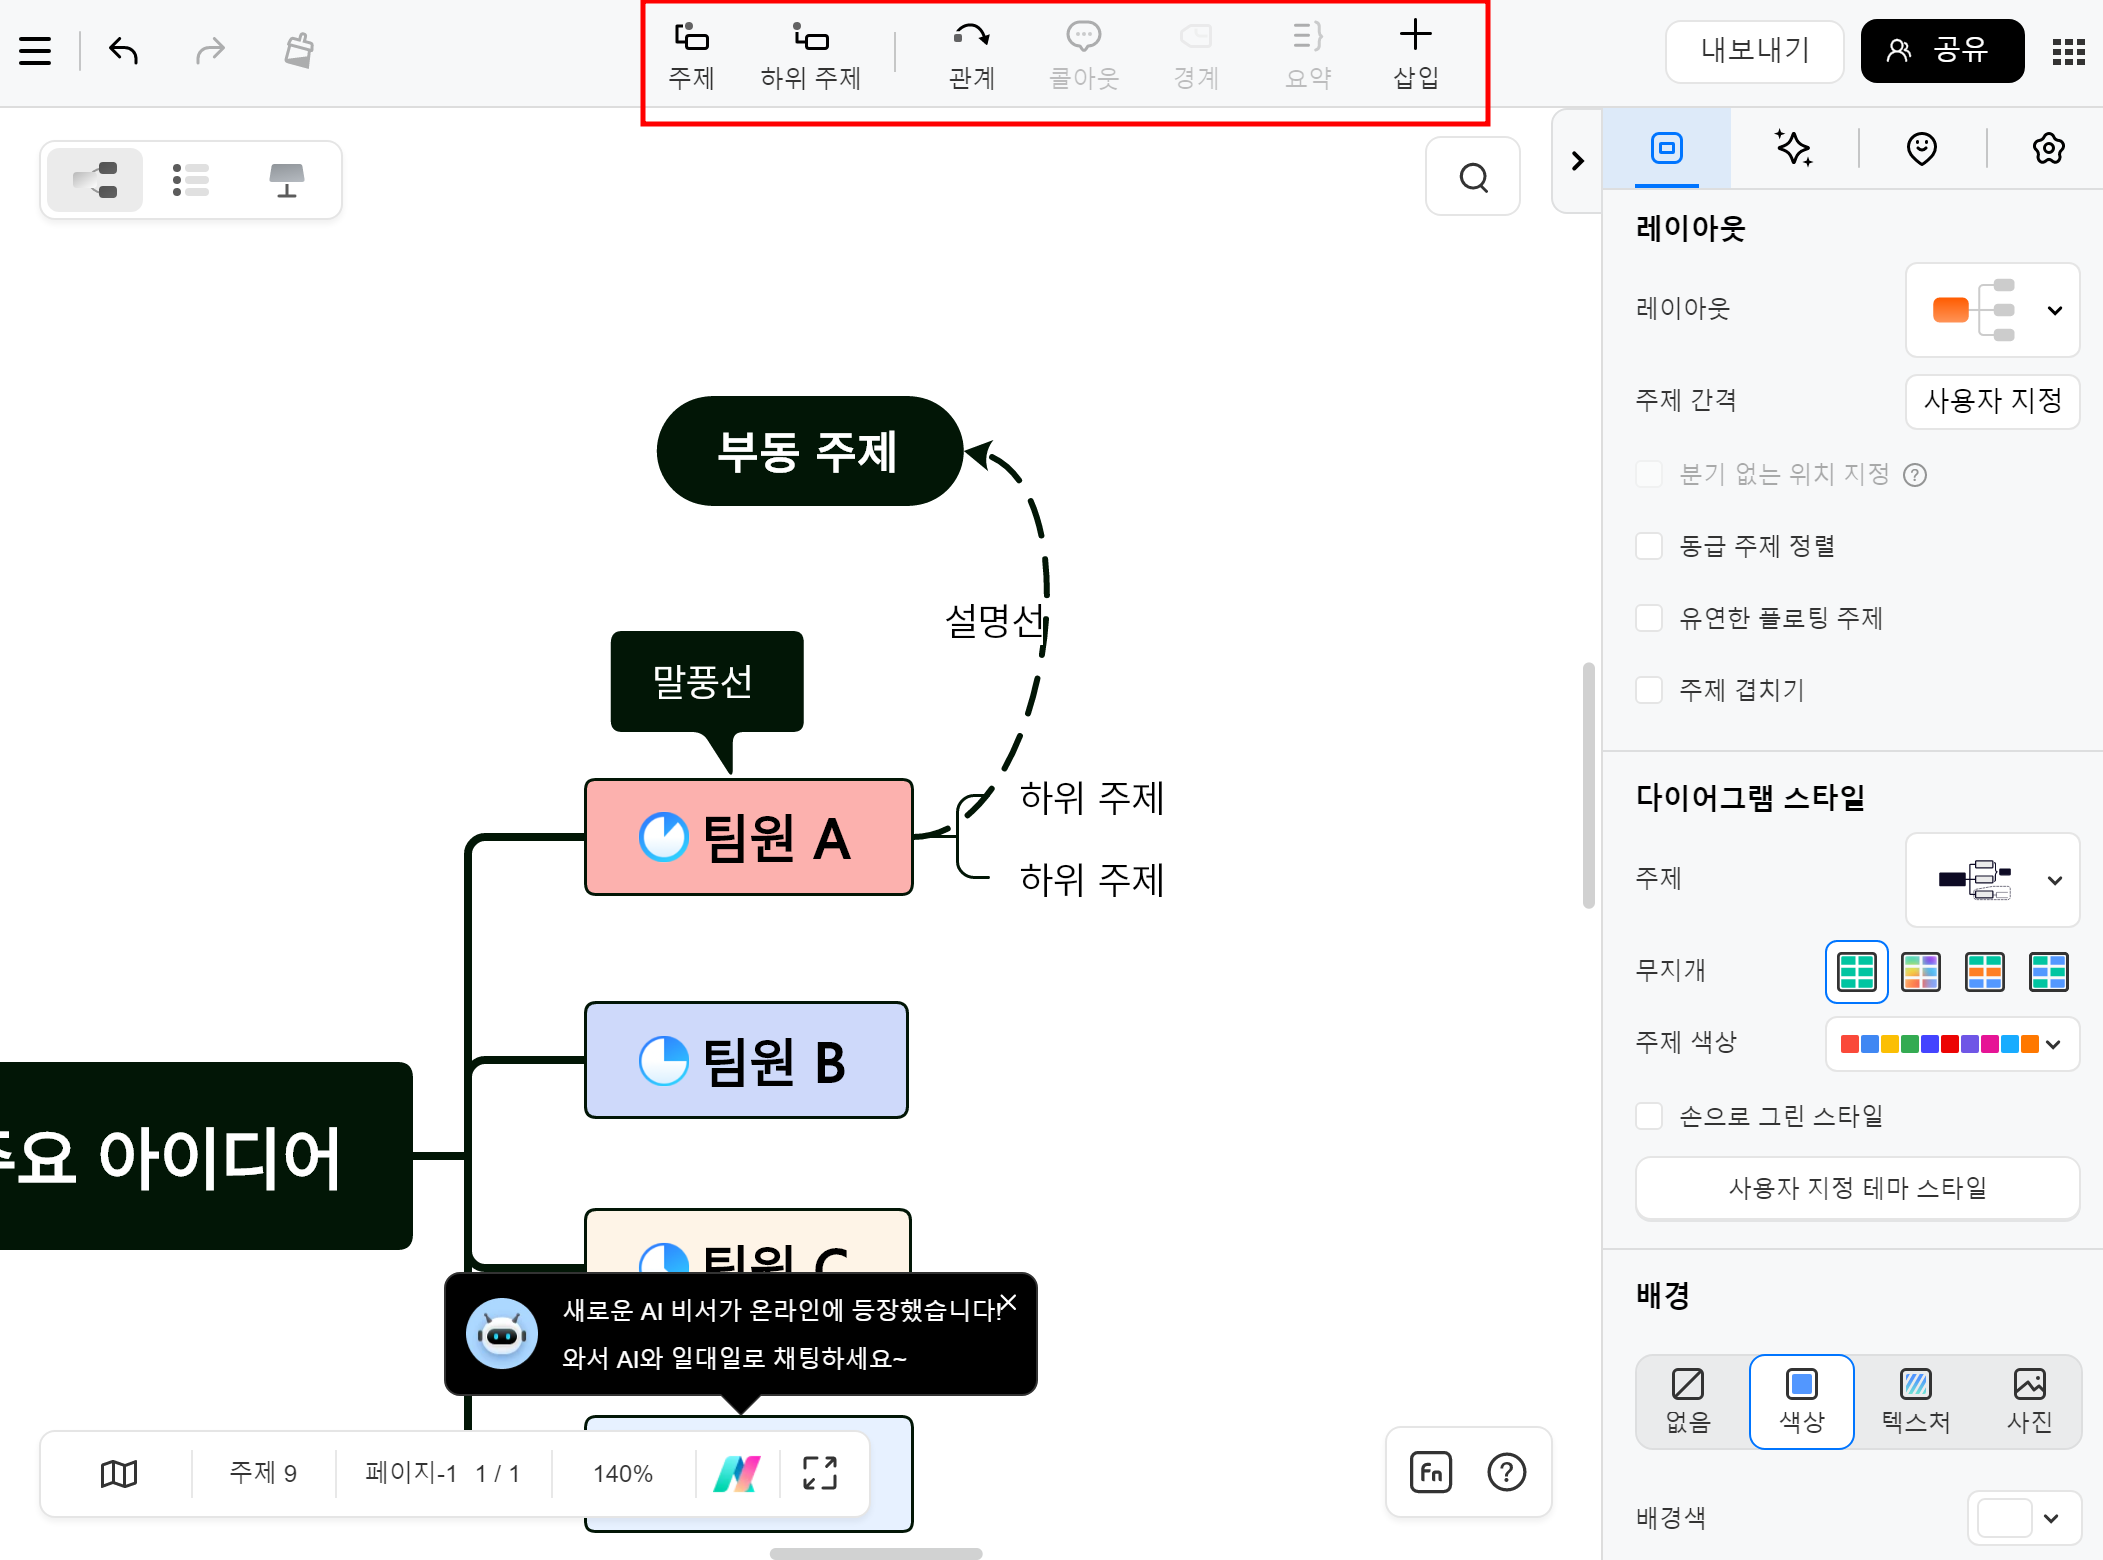Open the Fn shortcut icon

[x=1430, y=1472]
